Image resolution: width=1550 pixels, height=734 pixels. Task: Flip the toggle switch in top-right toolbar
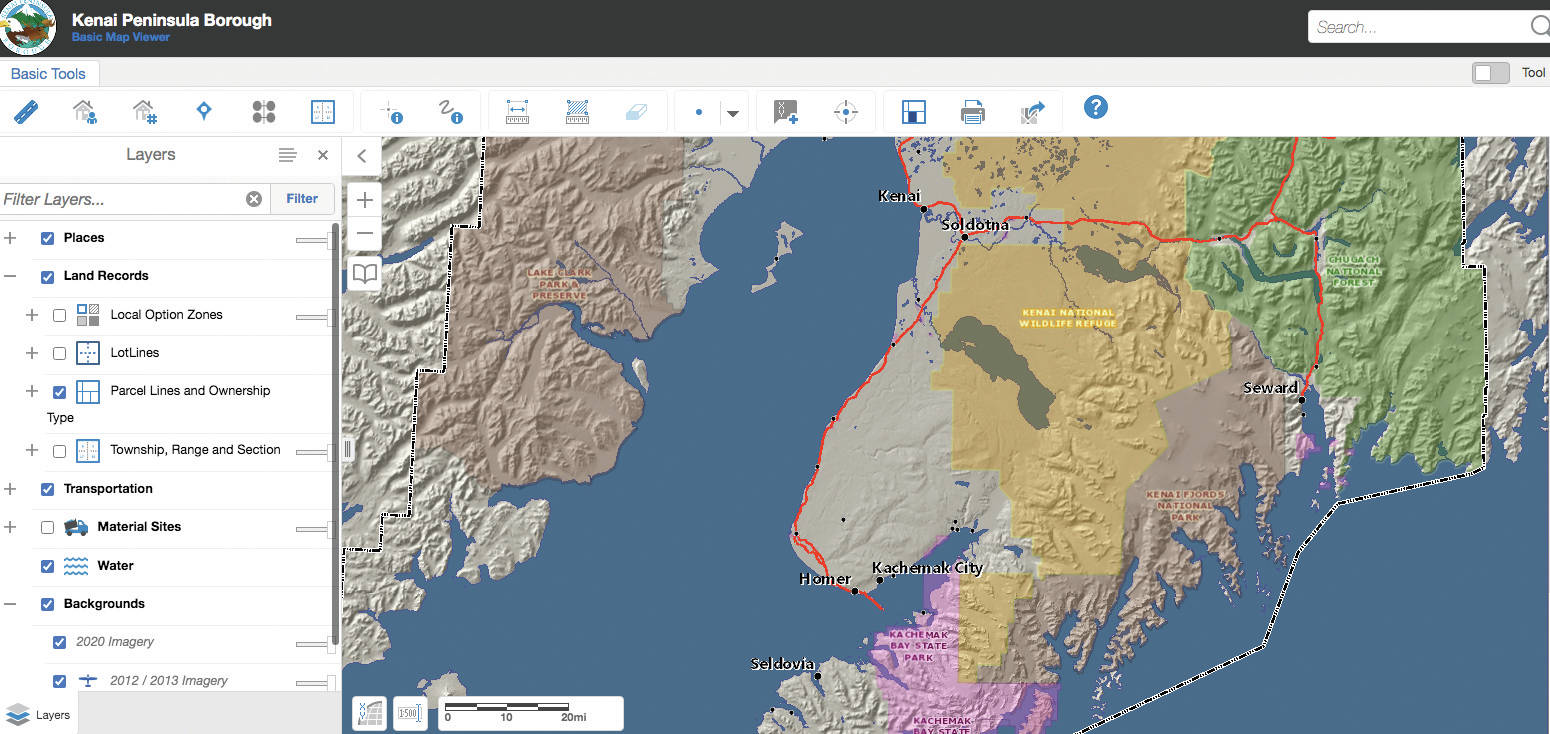coord(1490,73)
